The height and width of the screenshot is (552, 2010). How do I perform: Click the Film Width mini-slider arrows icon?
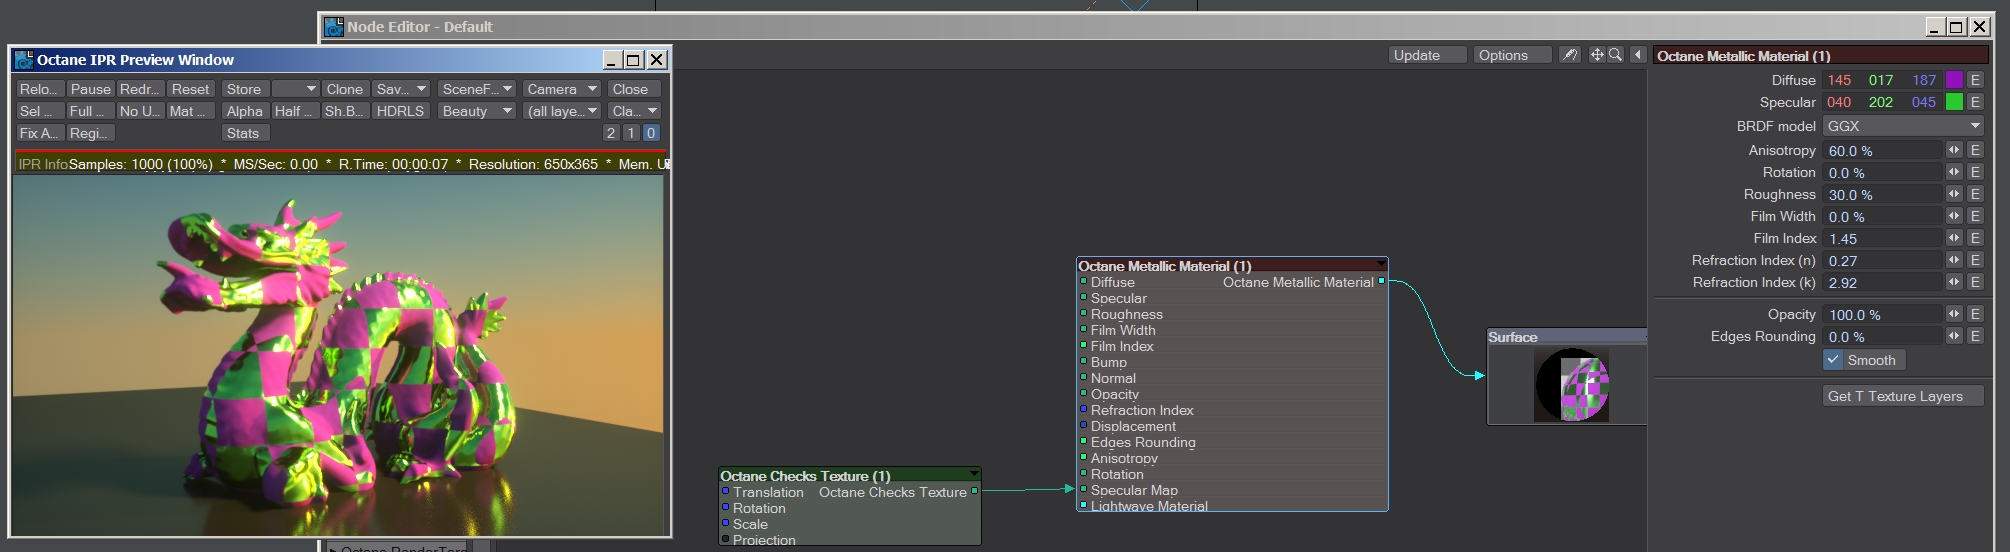(x=1954, y=216)
